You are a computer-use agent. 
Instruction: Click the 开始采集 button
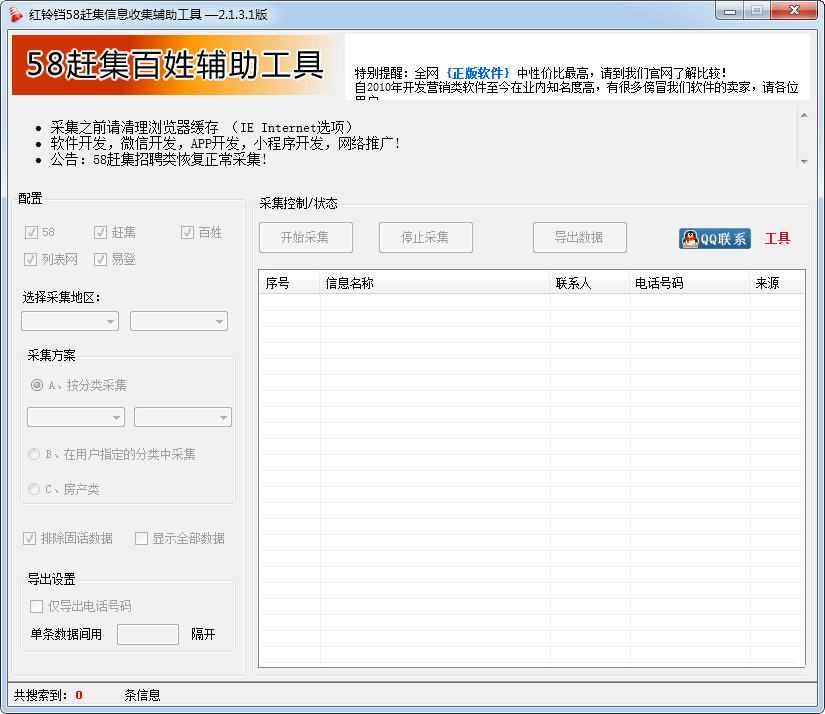tap(306, 237)
